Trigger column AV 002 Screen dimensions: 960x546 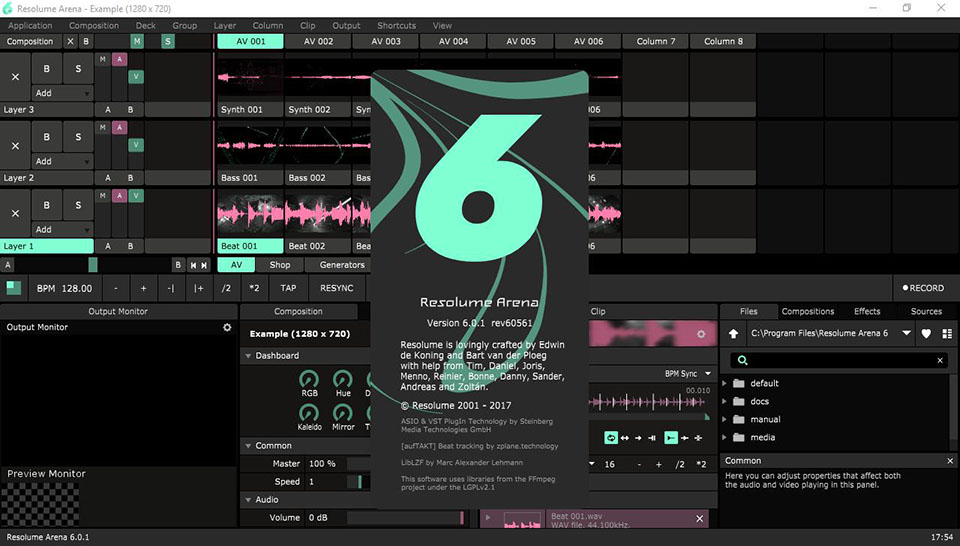coord(318,42)
